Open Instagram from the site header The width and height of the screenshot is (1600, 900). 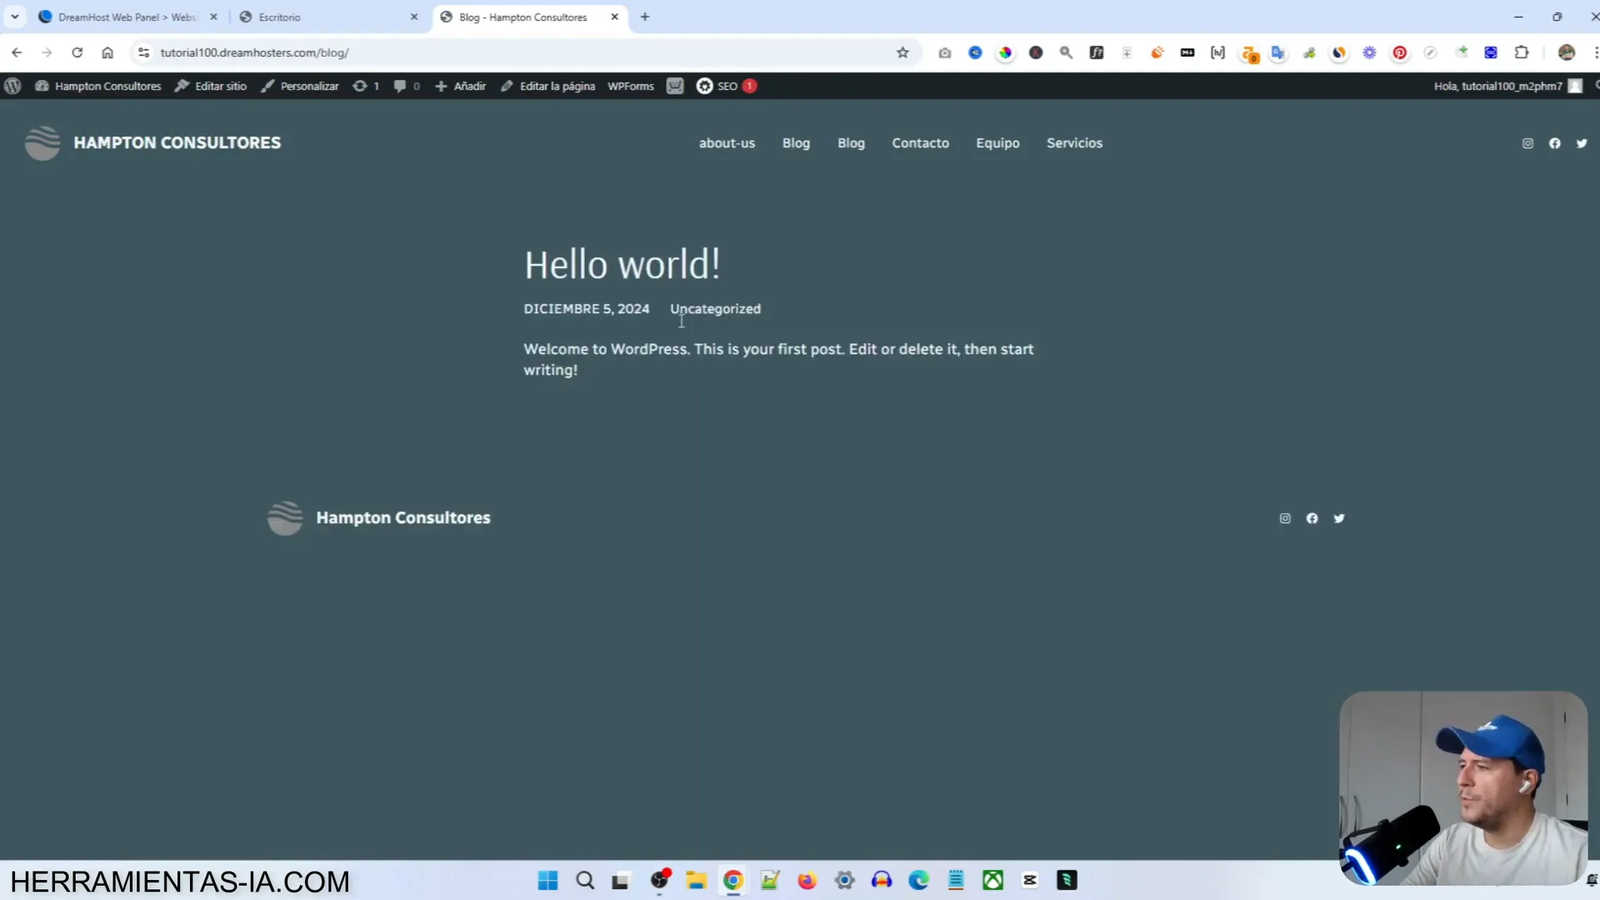click(x=1527, y=143)
